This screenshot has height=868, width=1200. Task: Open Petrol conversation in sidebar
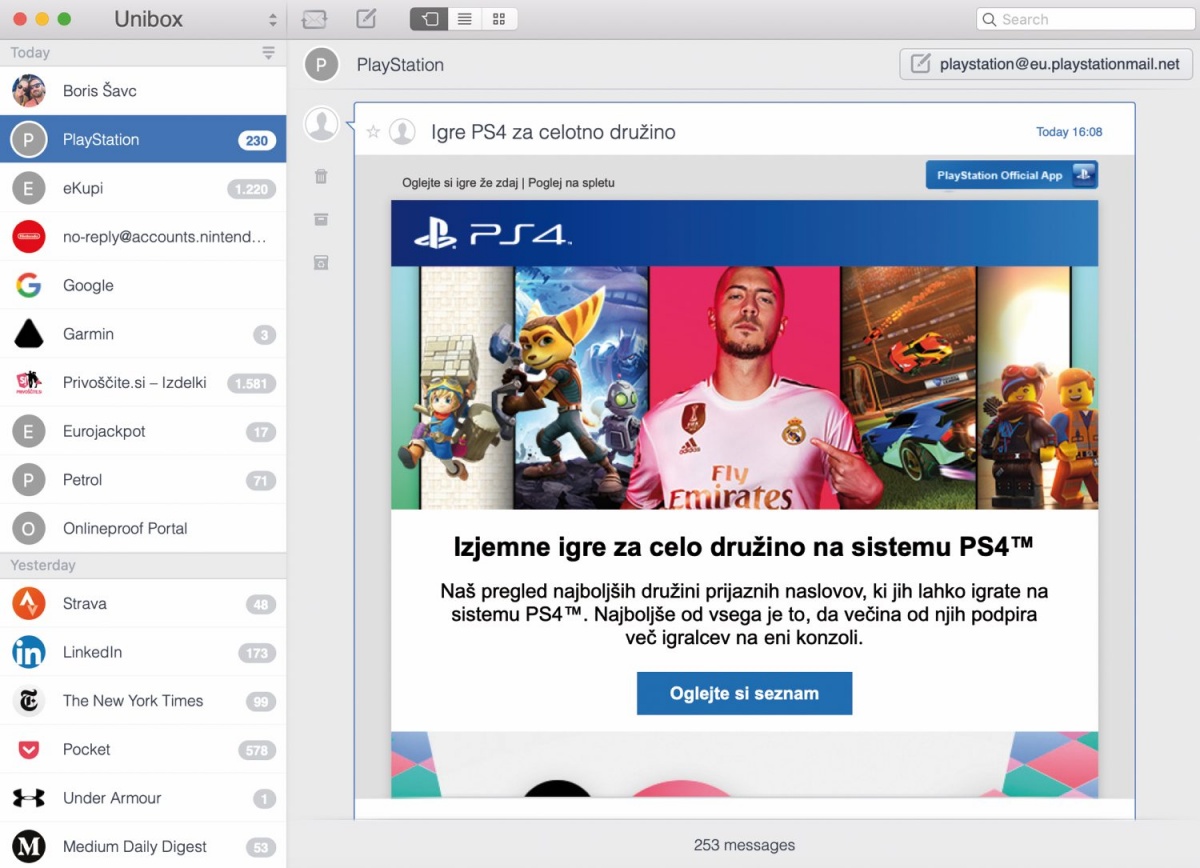point(143,480)
